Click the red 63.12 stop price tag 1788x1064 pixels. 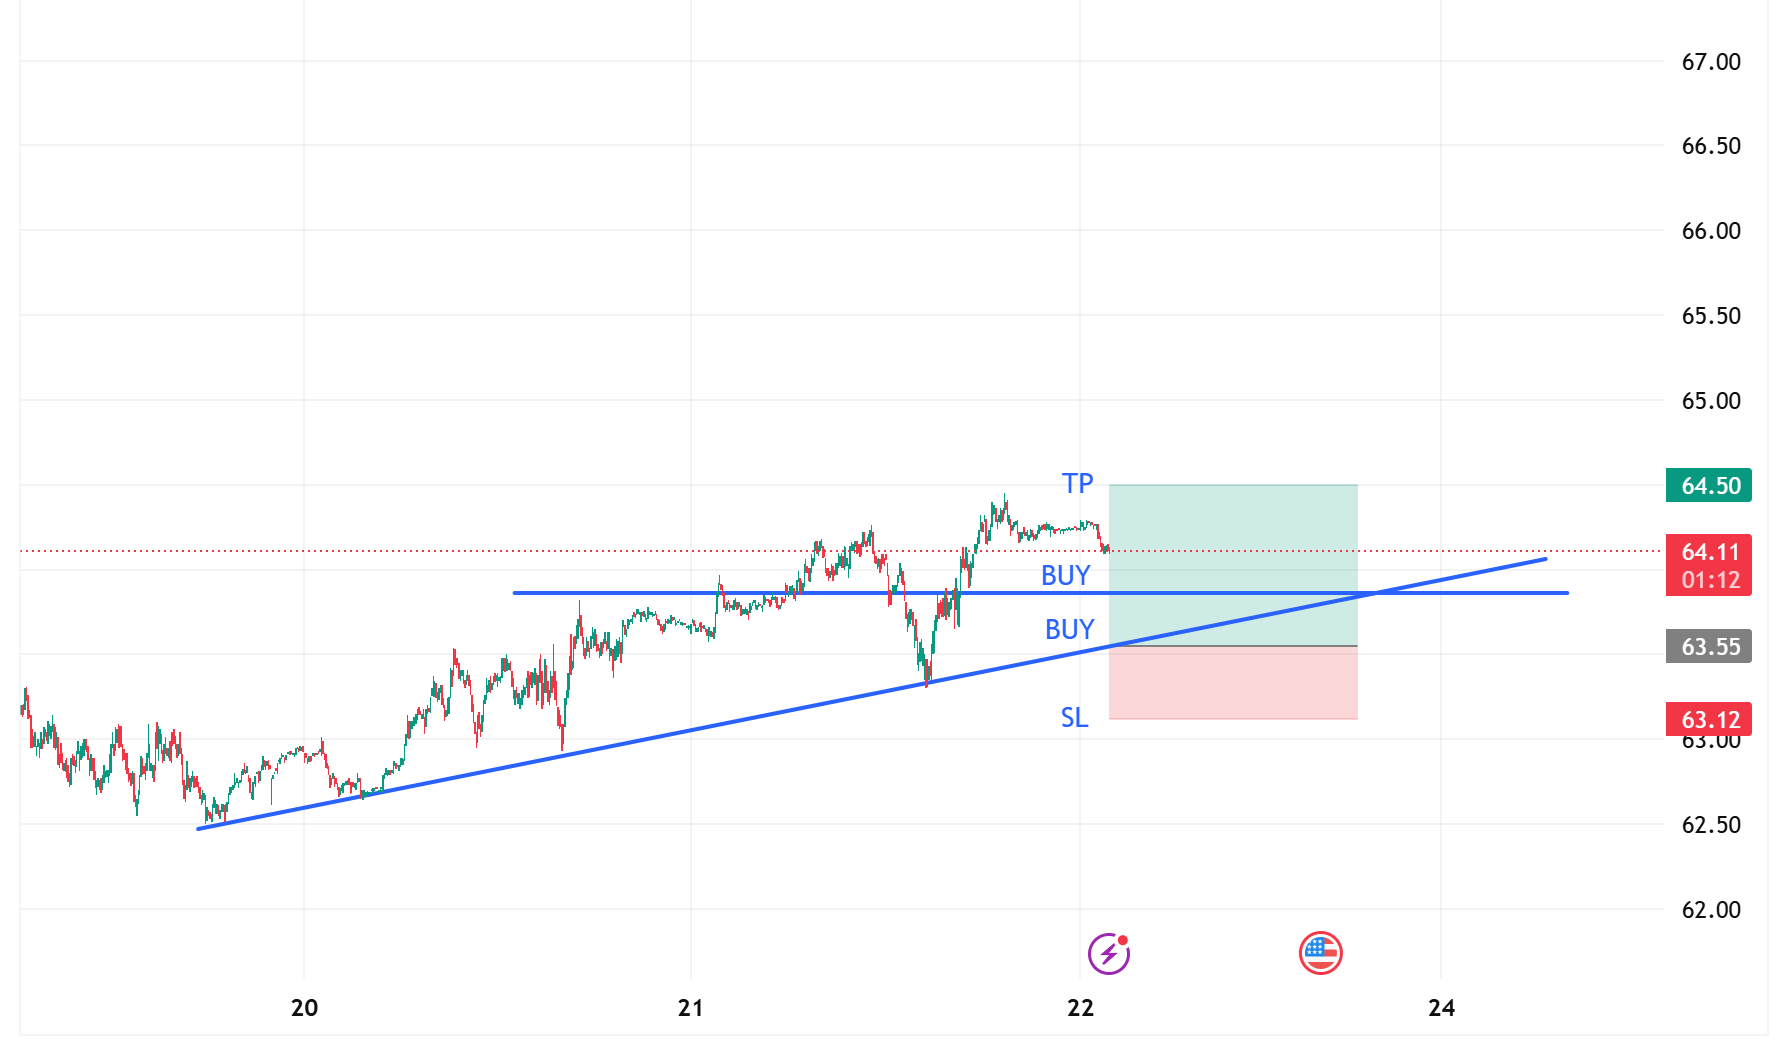tap(1709, 719)
